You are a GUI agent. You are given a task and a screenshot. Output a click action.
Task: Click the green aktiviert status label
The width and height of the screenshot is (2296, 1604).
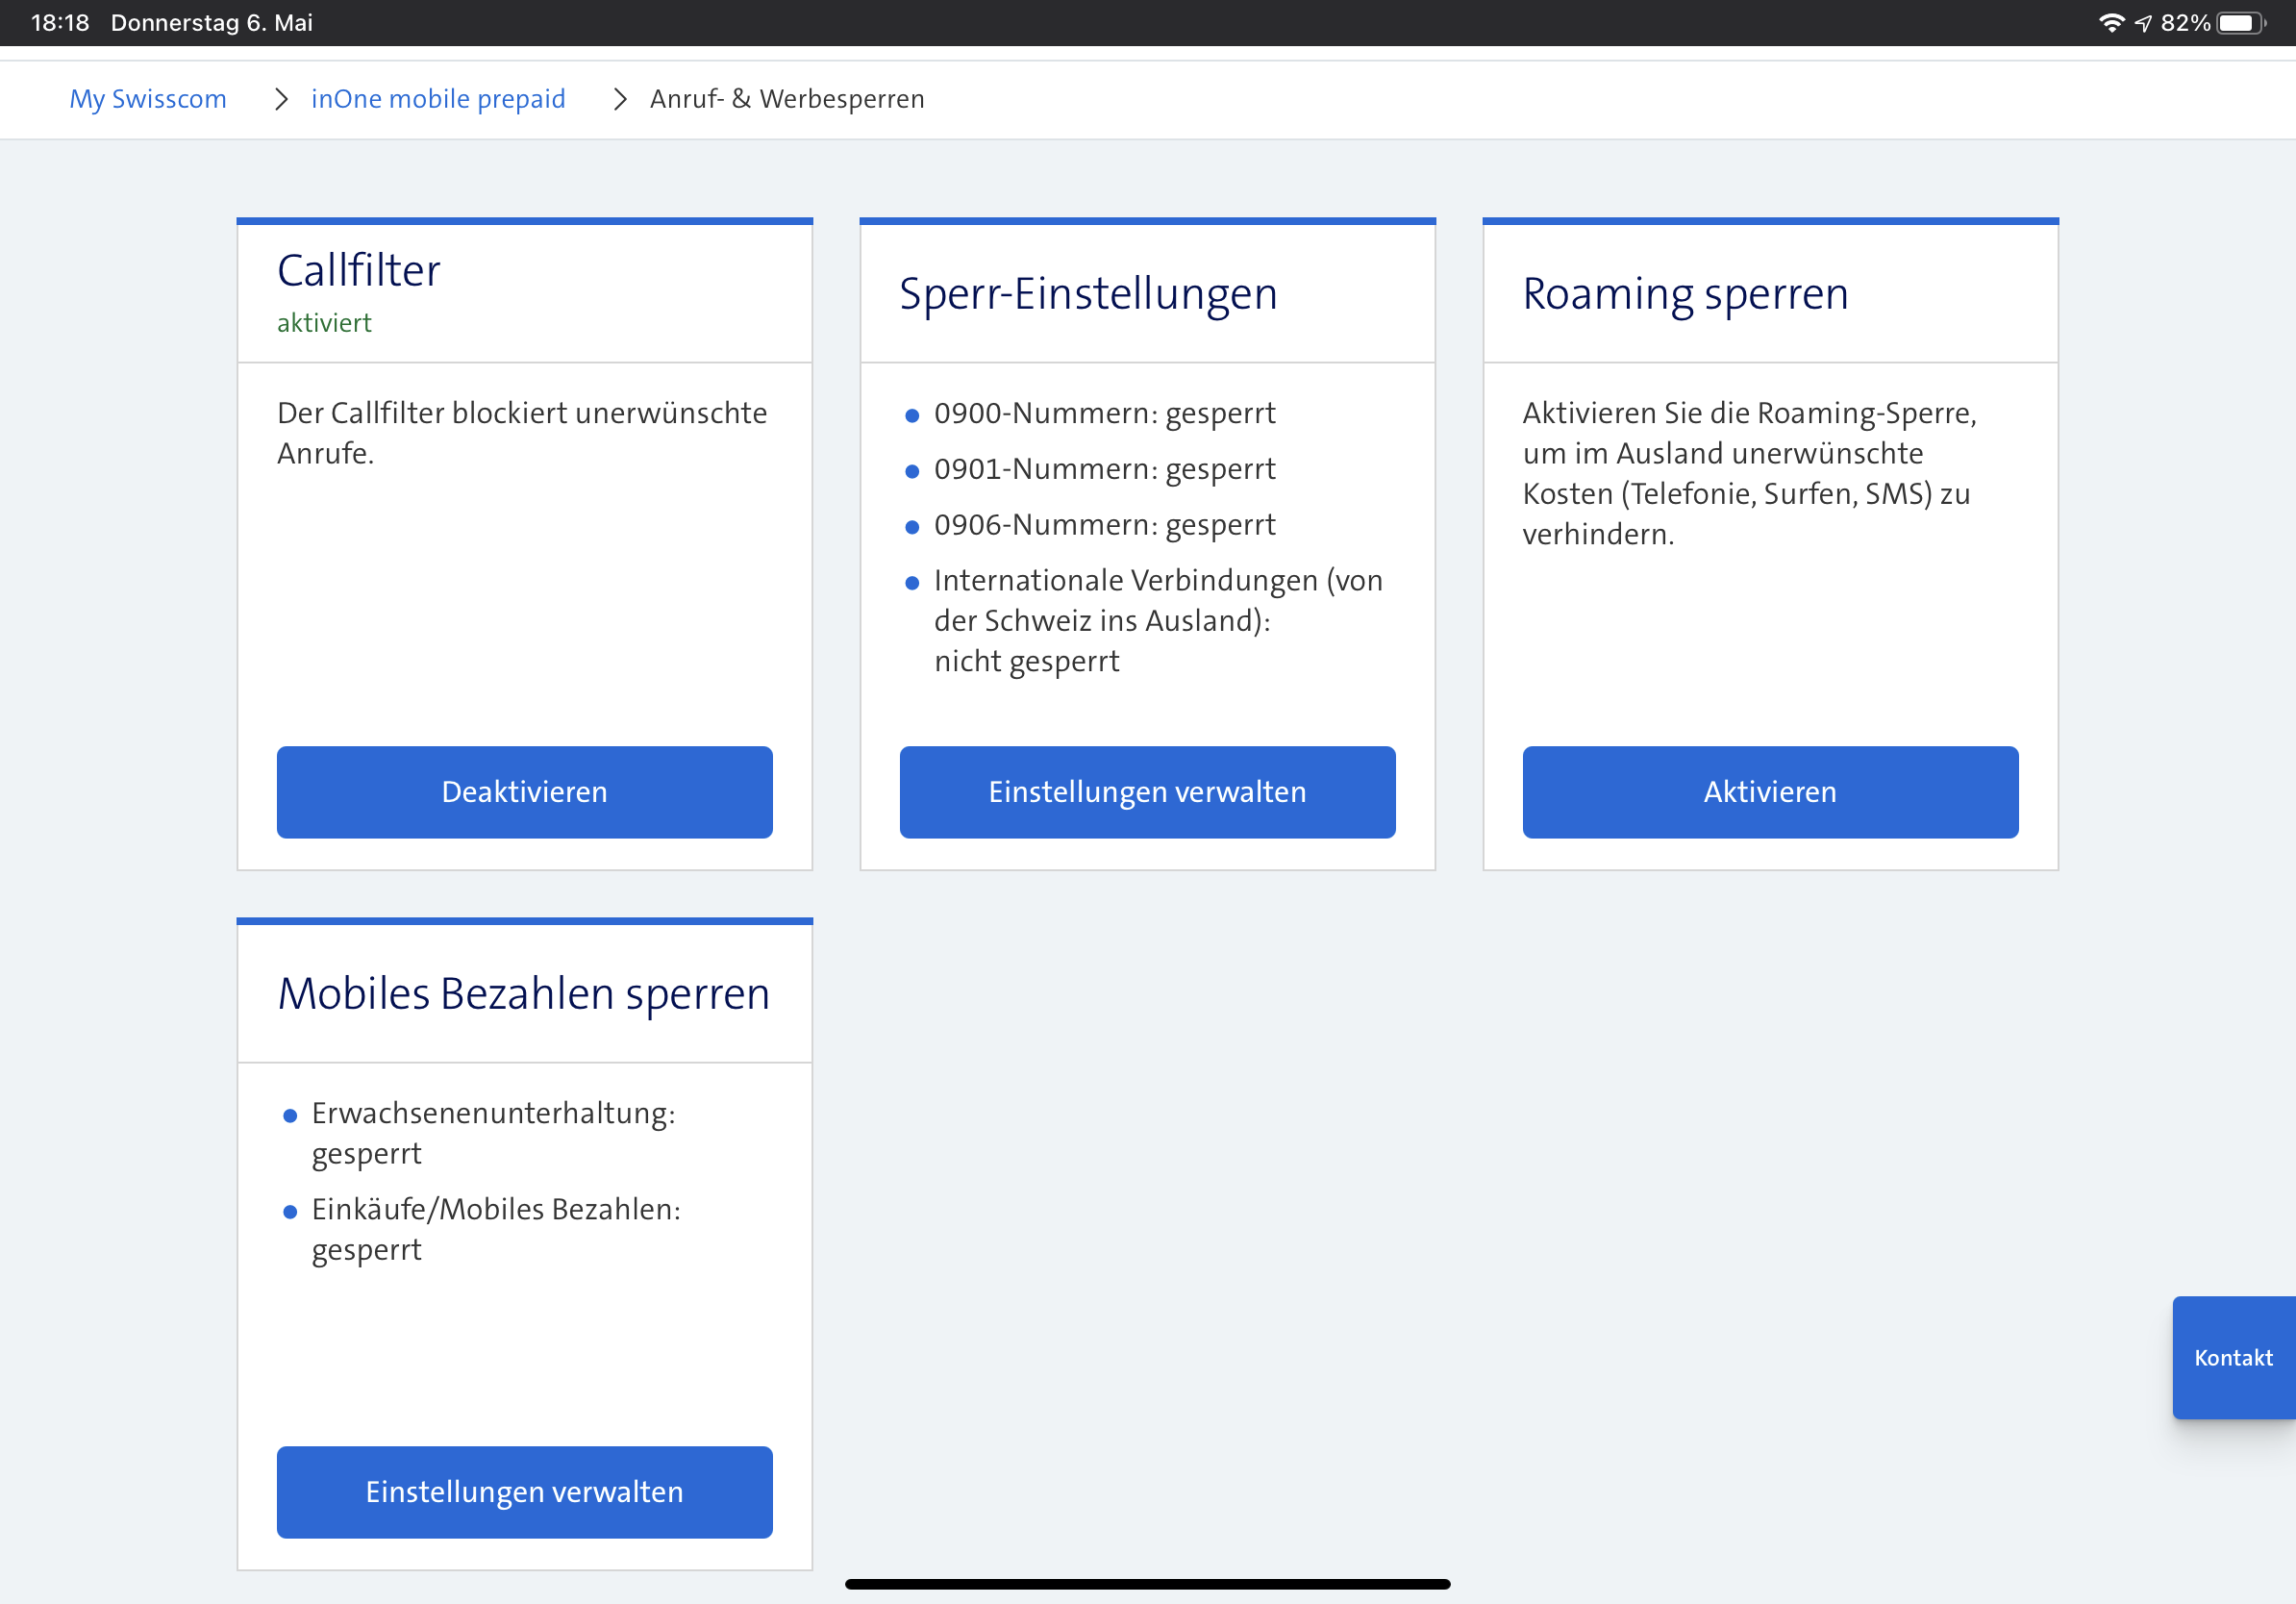coord(324,323)
